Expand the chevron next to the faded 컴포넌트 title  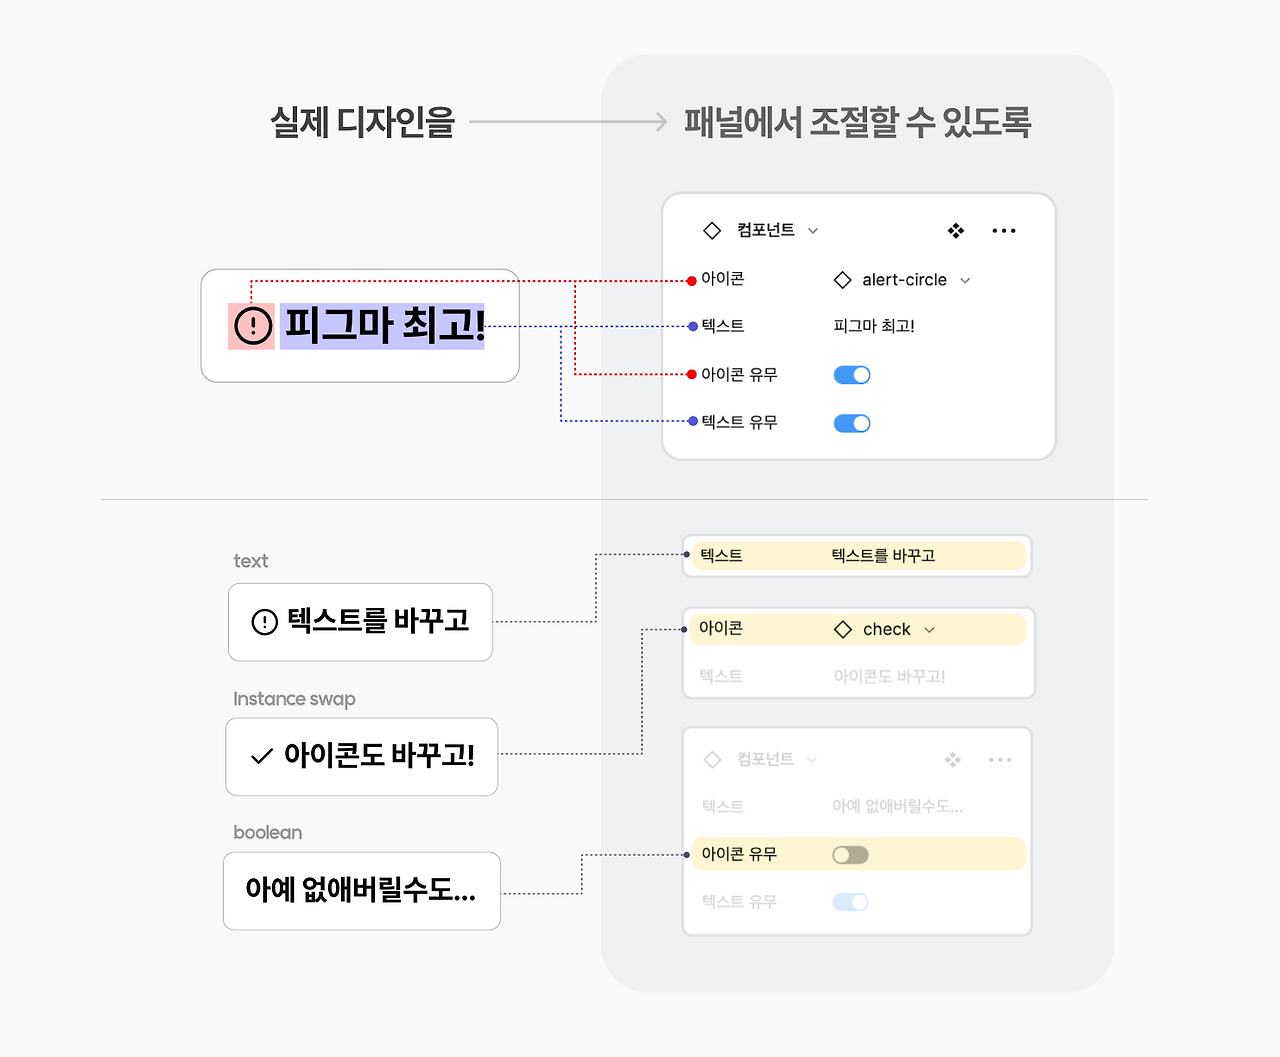click(x=811, y=760)
